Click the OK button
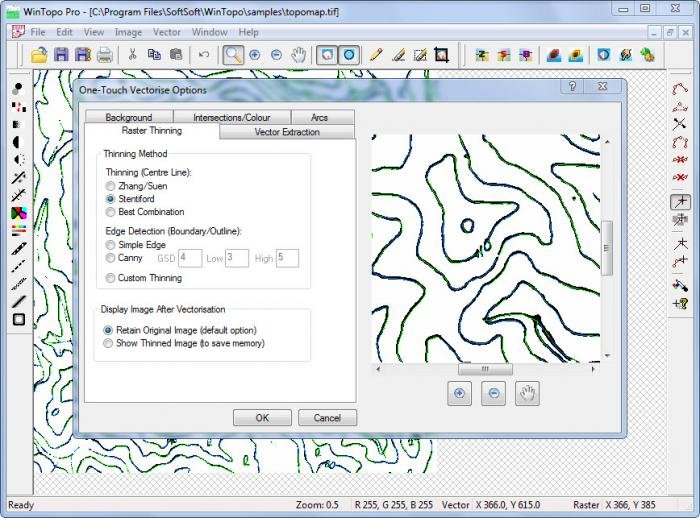The width and height of the screenshot is (700, 518). (262, 418)
